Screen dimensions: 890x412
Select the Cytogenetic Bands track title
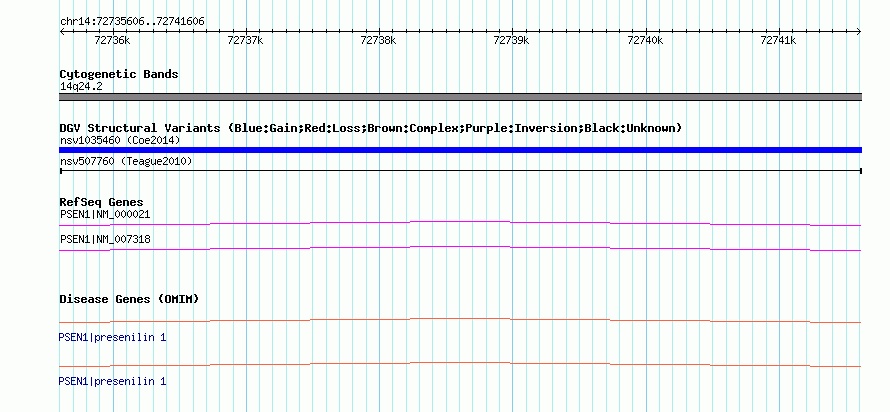[119, 74]
